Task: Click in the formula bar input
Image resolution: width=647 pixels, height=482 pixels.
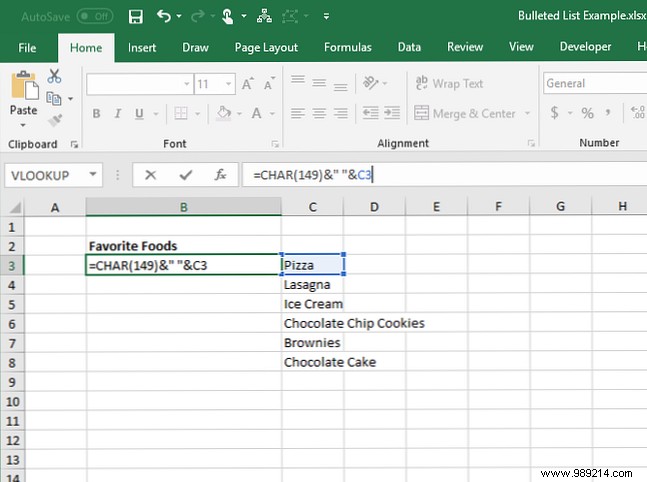Action: pos(444,175)
